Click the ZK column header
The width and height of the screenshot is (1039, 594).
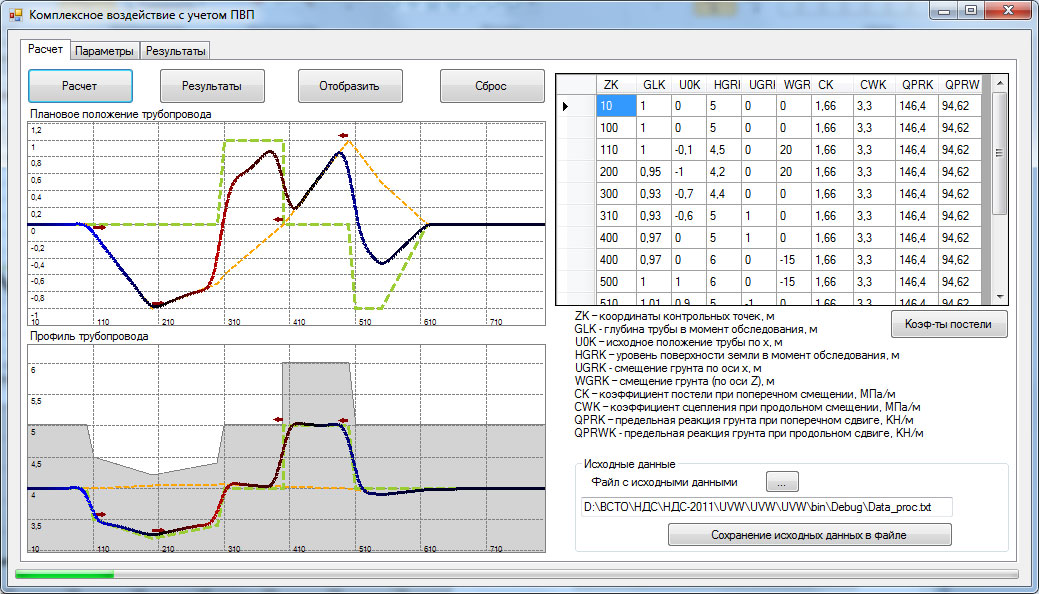pyautogui.click(x=616, y=85)
